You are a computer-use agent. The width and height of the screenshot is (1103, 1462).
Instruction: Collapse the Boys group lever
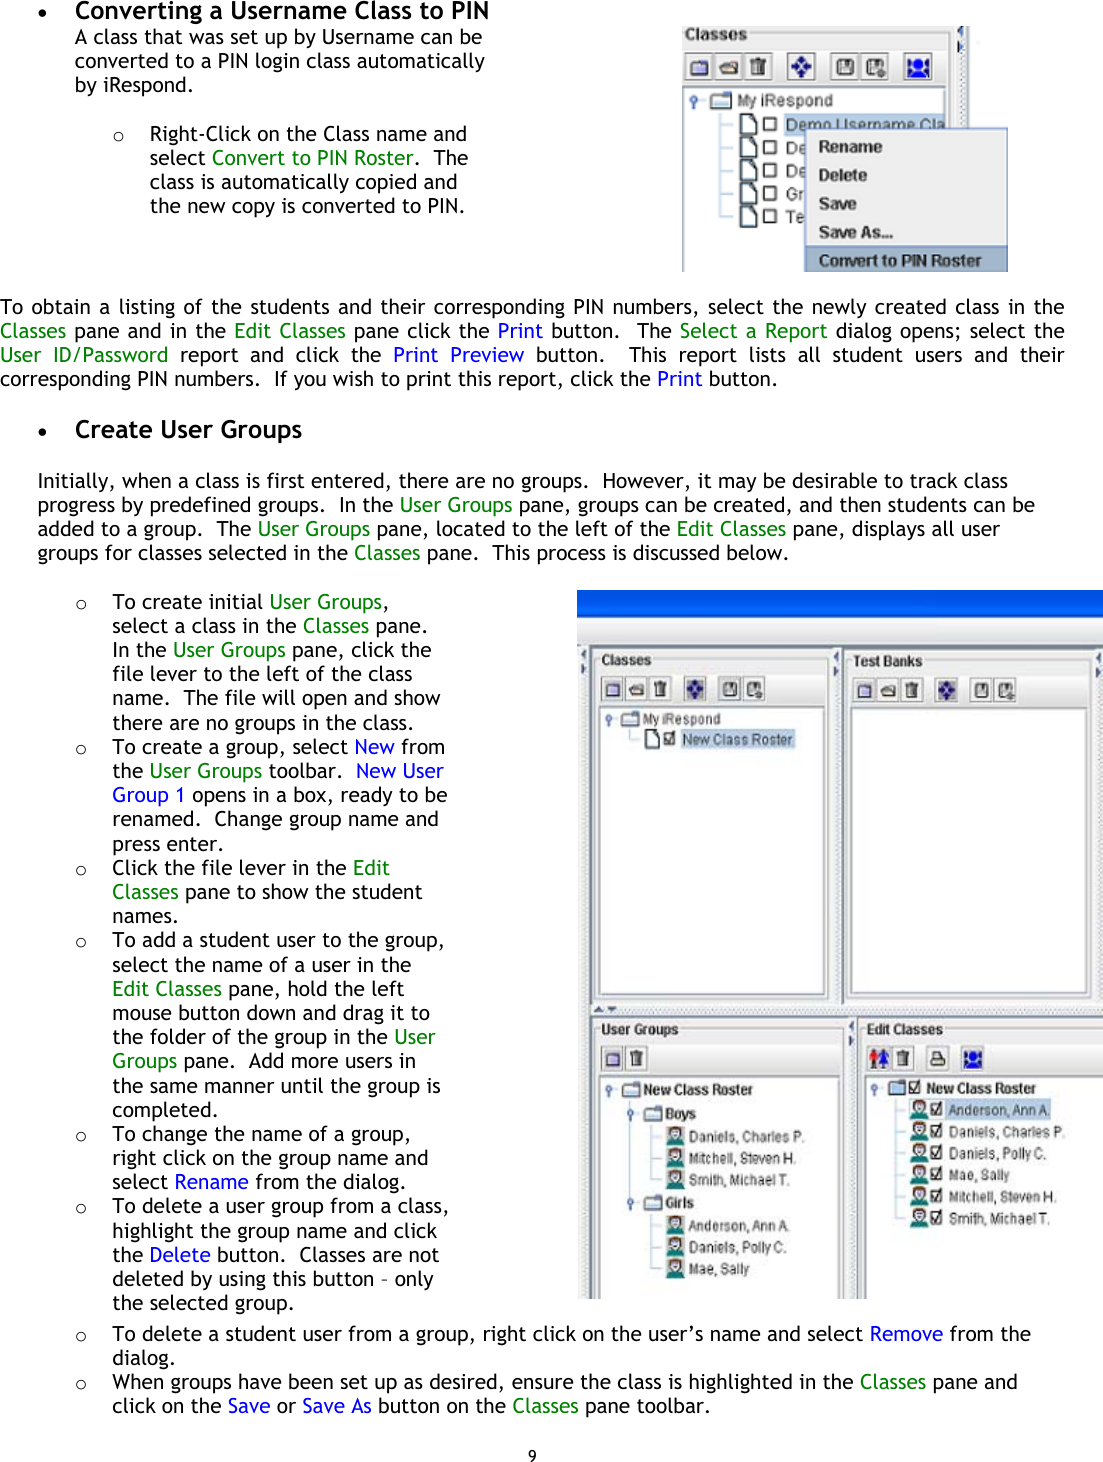[631, 1113]
